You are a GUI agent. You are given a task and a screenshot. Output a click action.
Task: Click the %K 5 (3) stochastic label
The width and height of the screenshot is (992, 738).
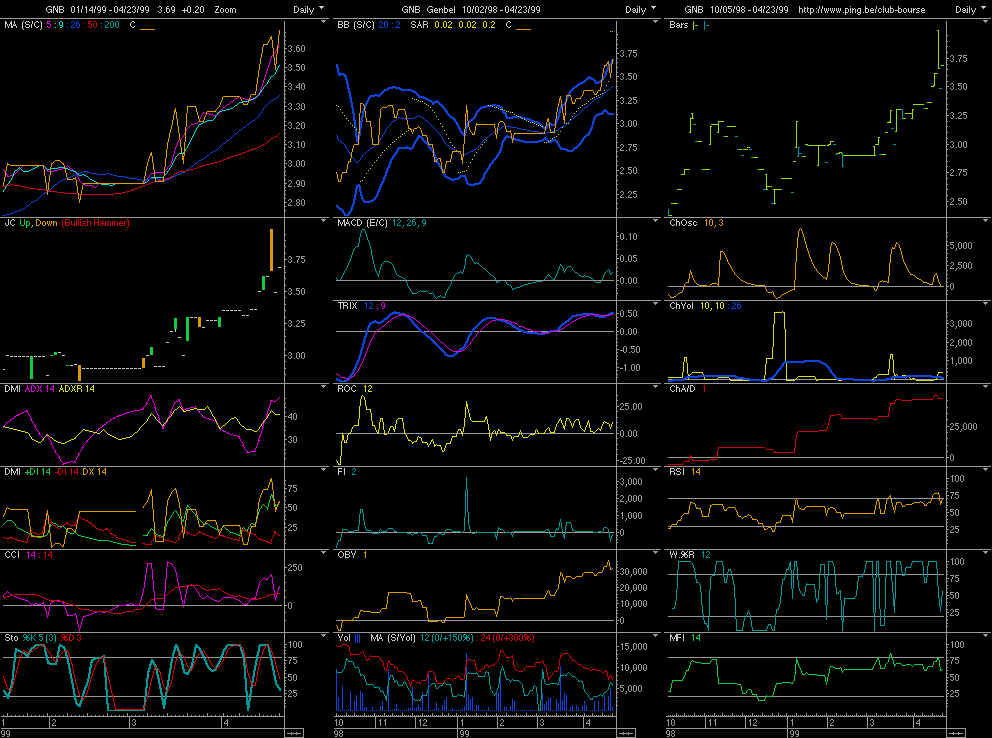point(40,637)
